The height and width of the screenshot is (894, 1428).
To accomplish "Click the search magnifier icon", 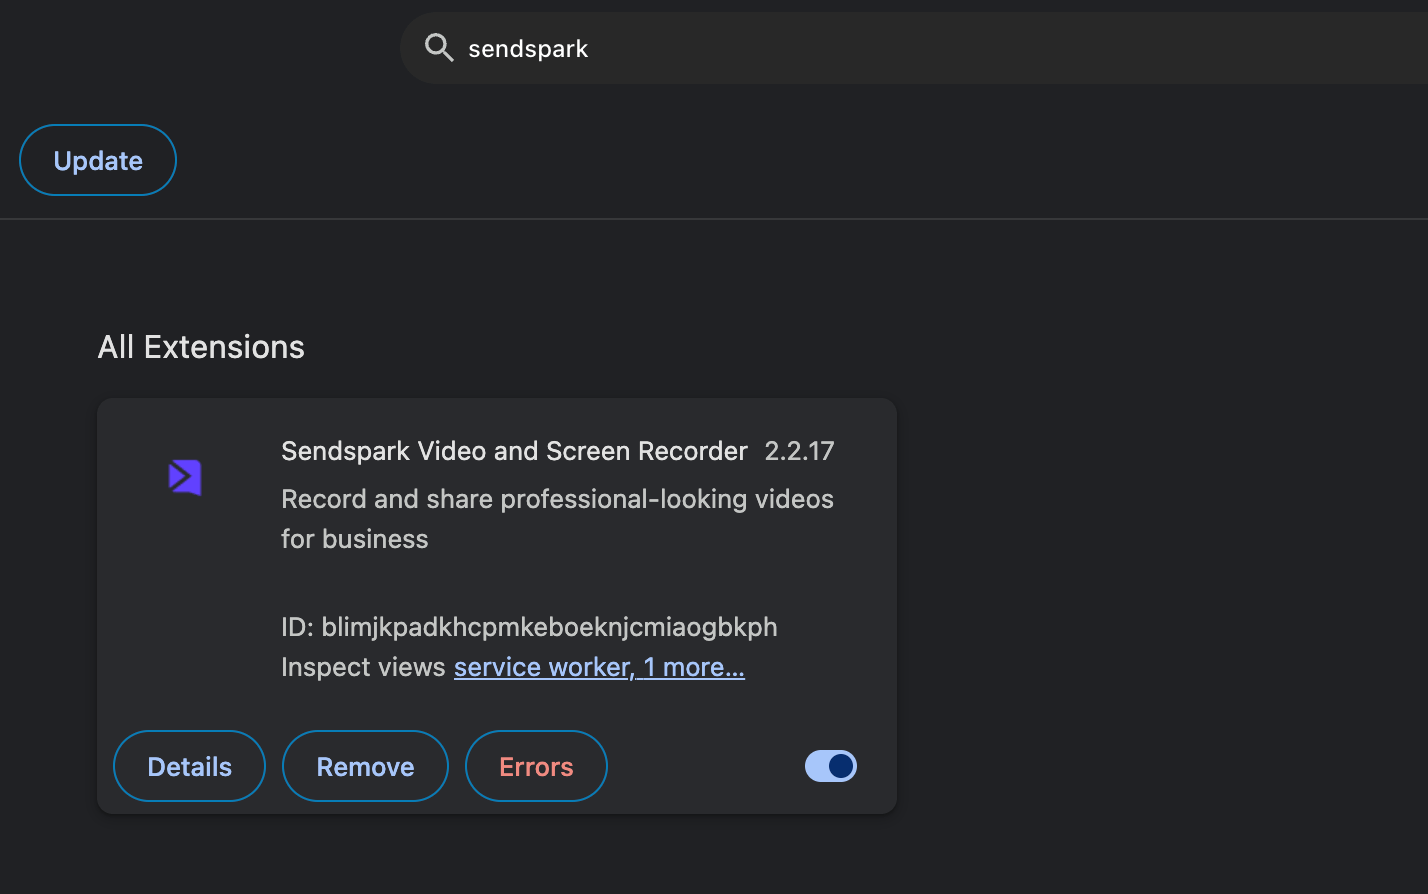I will 439,47.
